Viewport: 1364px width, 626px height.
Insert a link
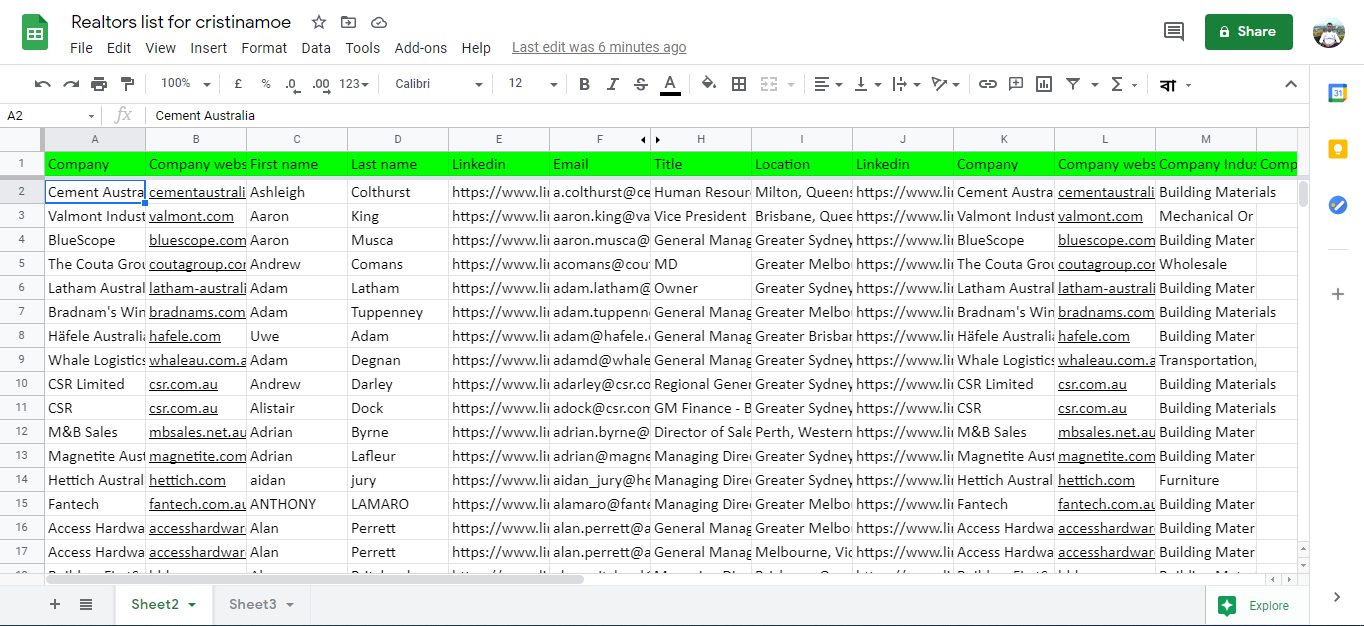tap(988, 84)
